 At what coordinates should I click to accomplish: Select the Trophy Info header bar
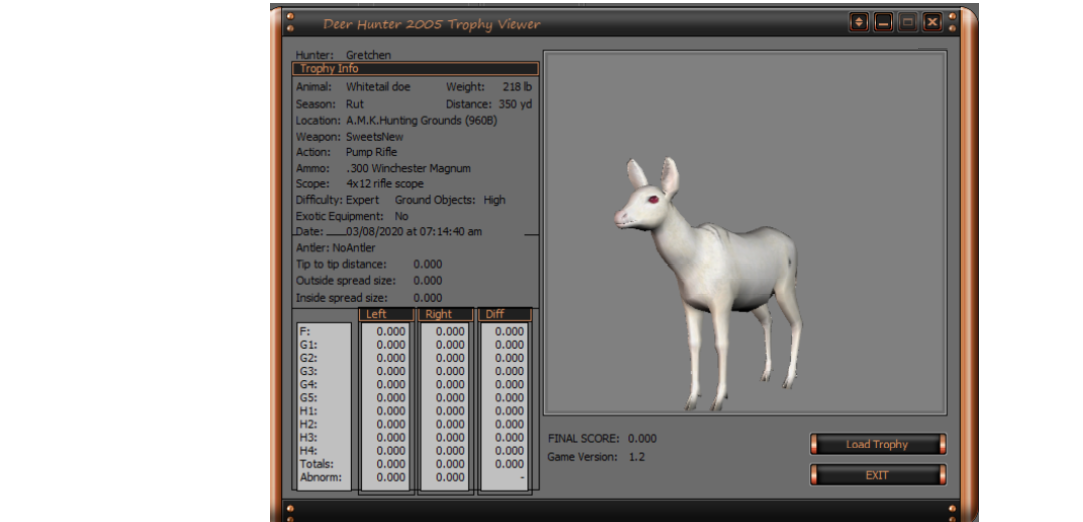pos(415,69)
